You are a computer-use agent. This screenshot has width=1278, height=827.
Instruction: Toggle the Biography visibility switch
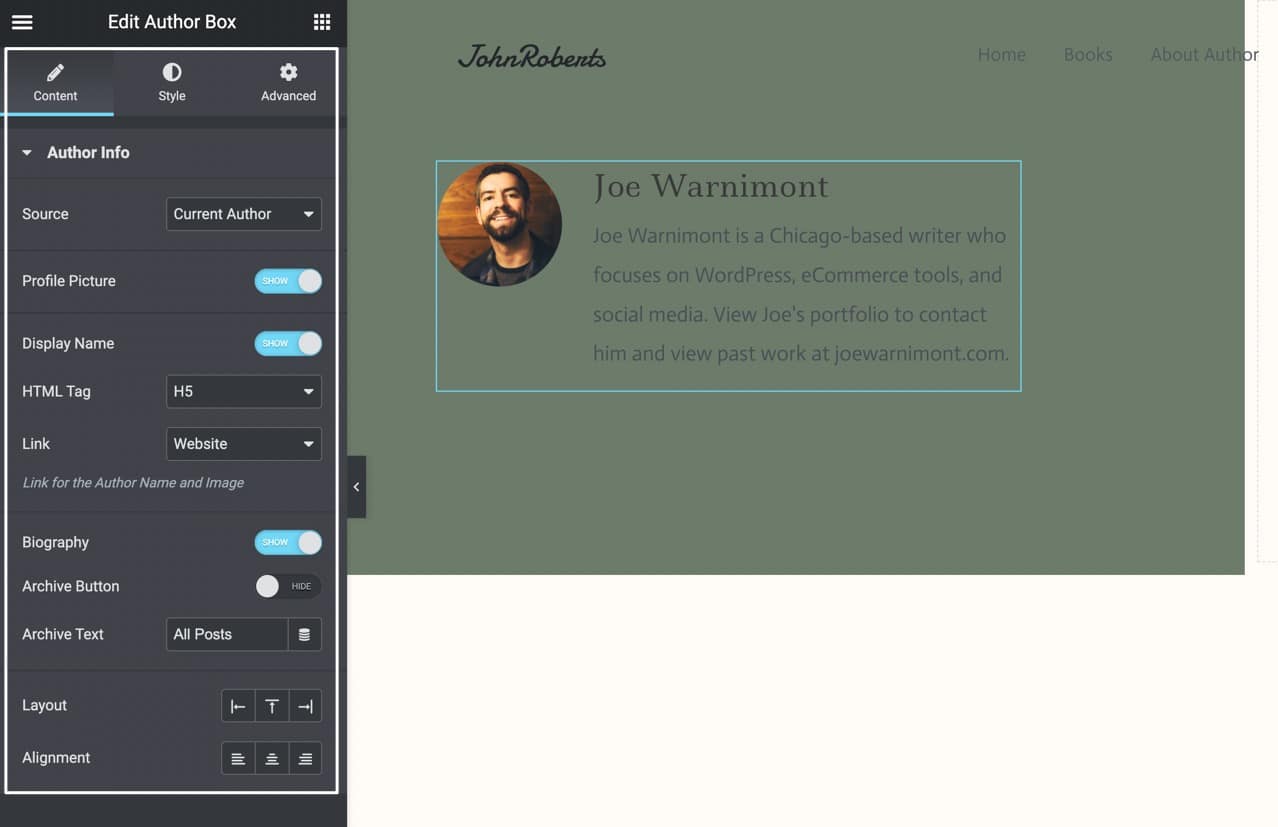pos(288,542)
